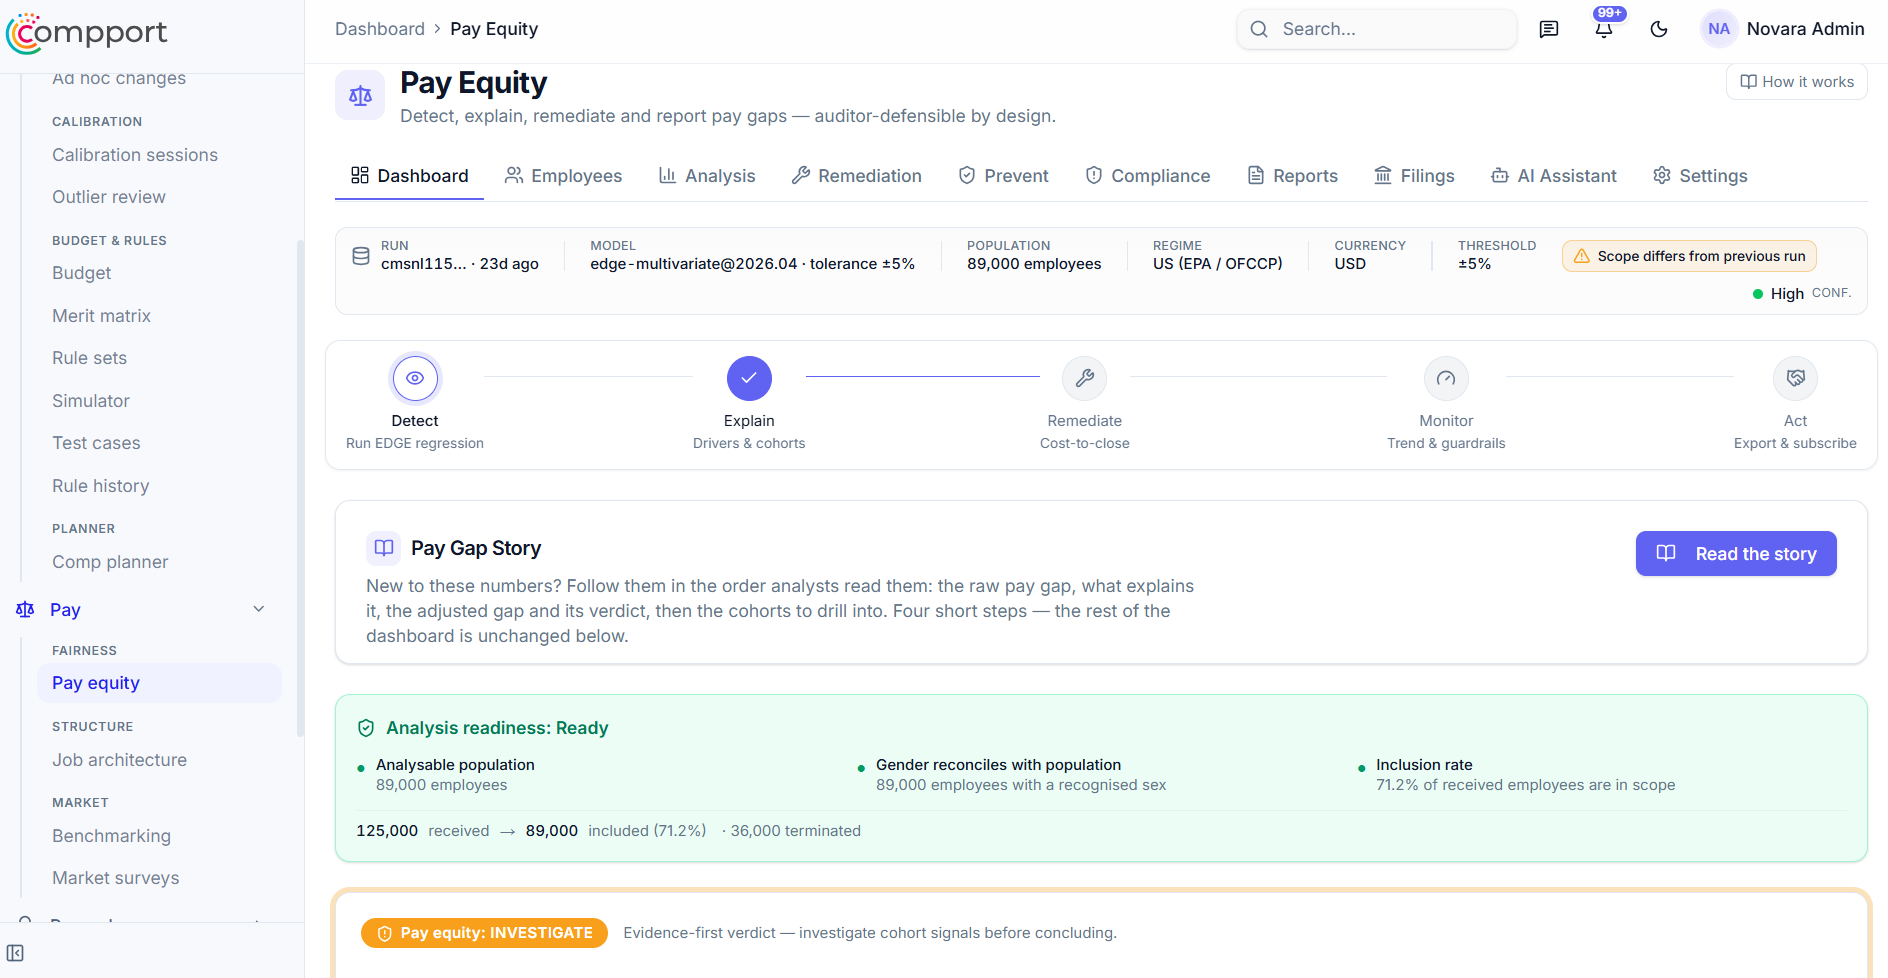The width and height of the screenshot is (1888, 978).
Task: Open the Compliance tab
Action: coord(1148,176)
